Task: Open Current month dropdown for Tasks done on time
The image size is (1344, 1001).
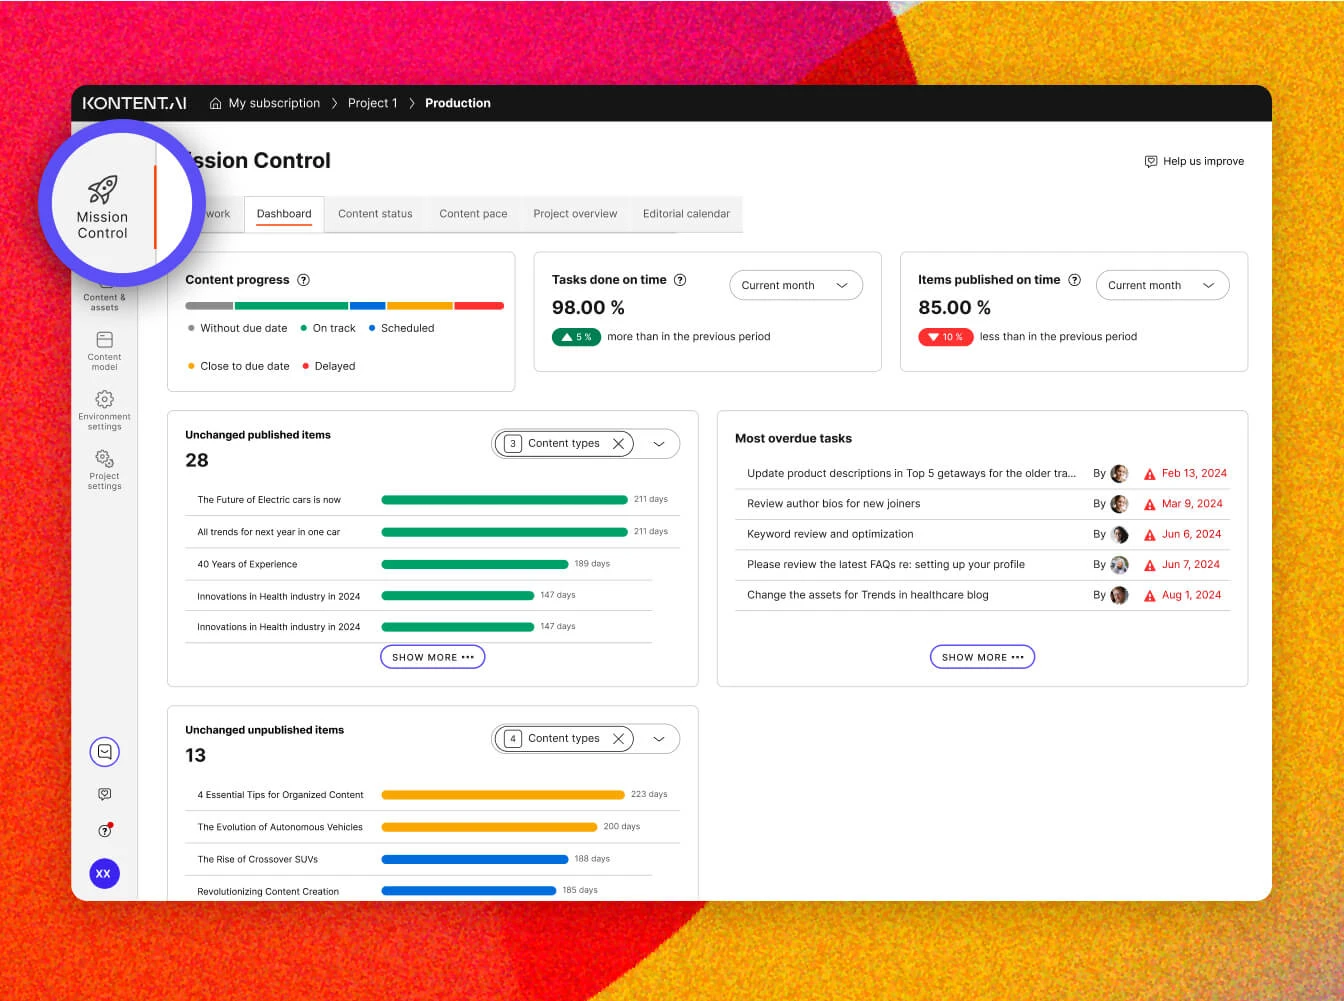Action: click(x=795, y=285)
